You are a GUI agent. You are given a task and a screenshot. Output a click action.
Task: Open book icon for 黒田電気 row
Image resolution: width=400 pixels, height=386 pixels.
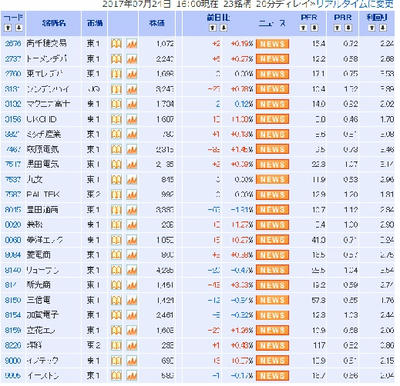[116, 164]
